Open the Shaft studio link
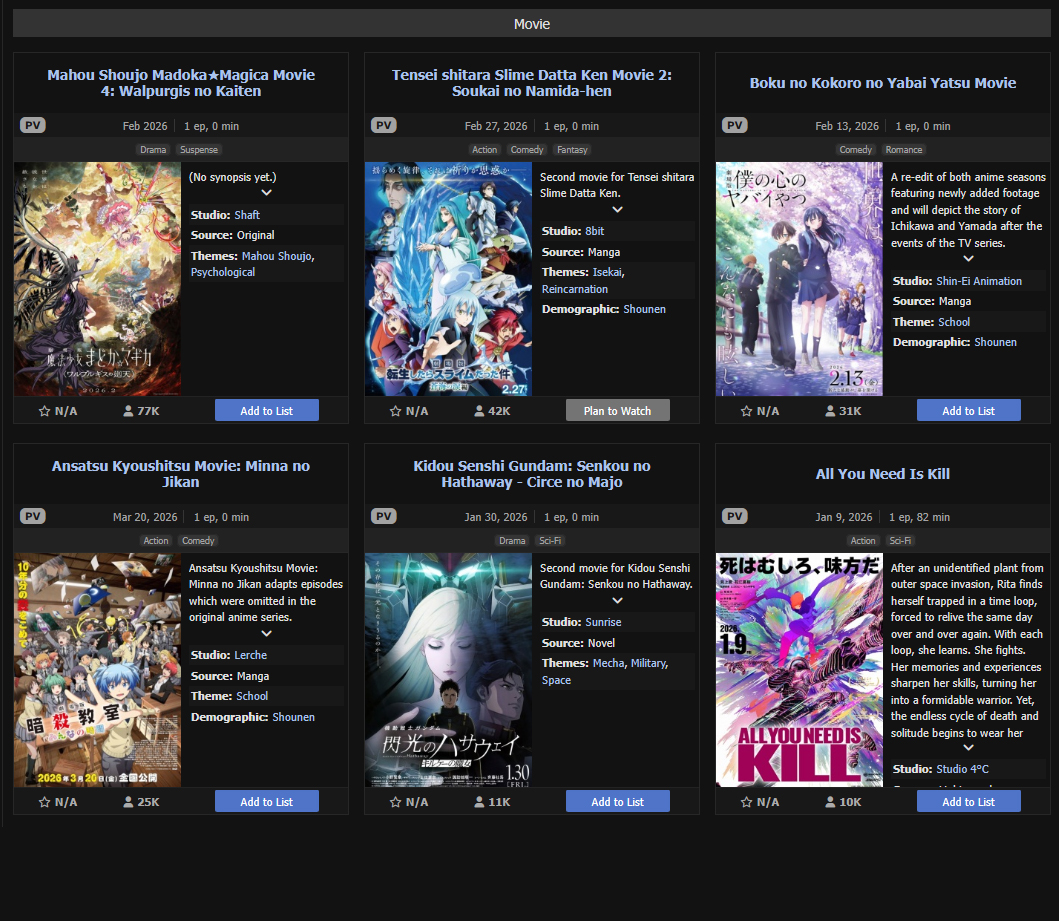Image resolution: width=1059 pixels, height=921 pixels. pos(247,215)
